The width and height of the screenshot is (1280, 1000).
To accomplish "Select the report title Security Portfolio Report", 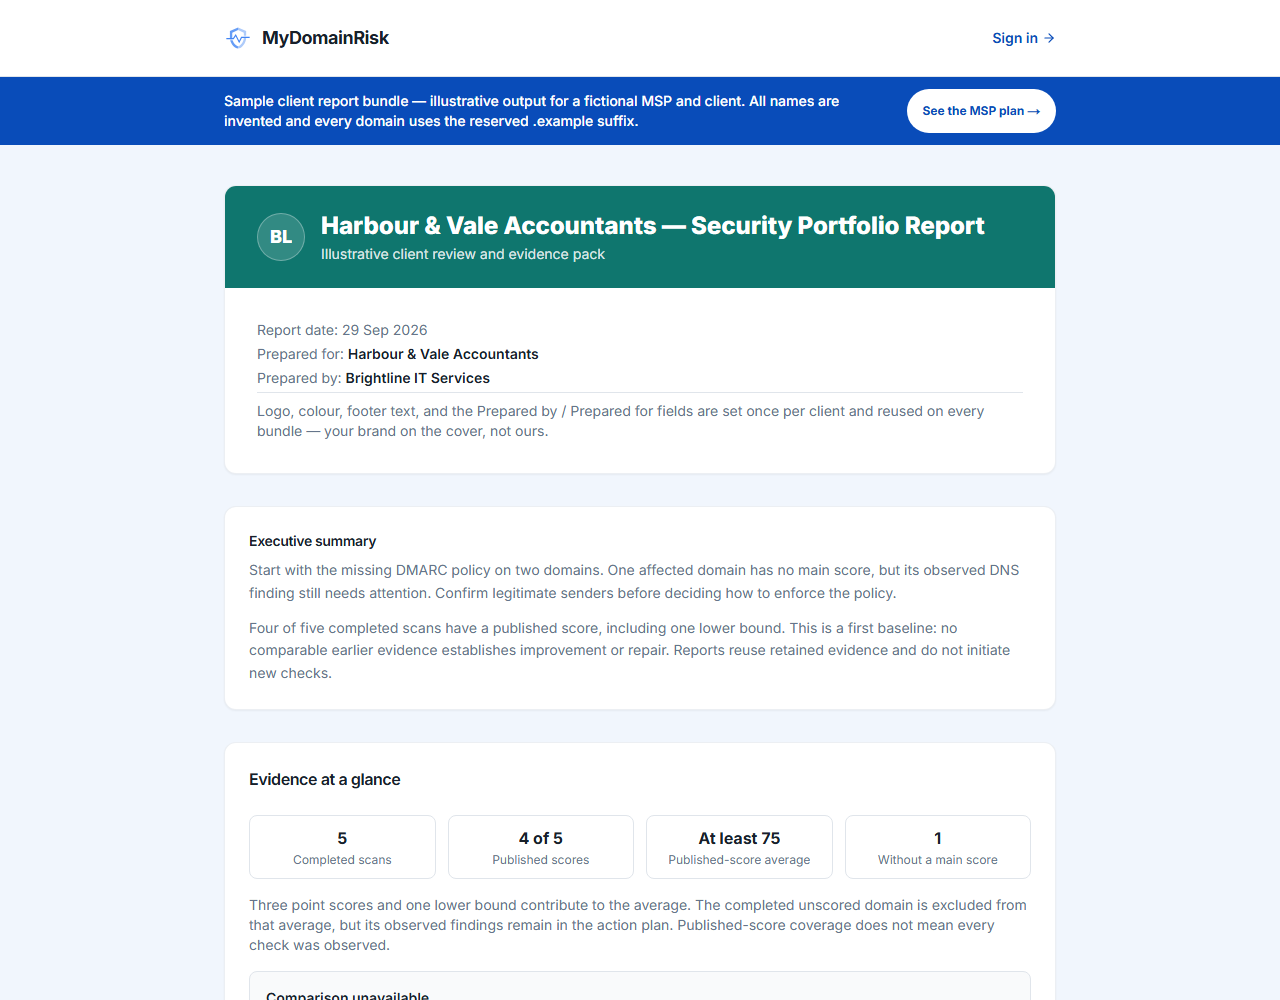I will click(652, 226).
